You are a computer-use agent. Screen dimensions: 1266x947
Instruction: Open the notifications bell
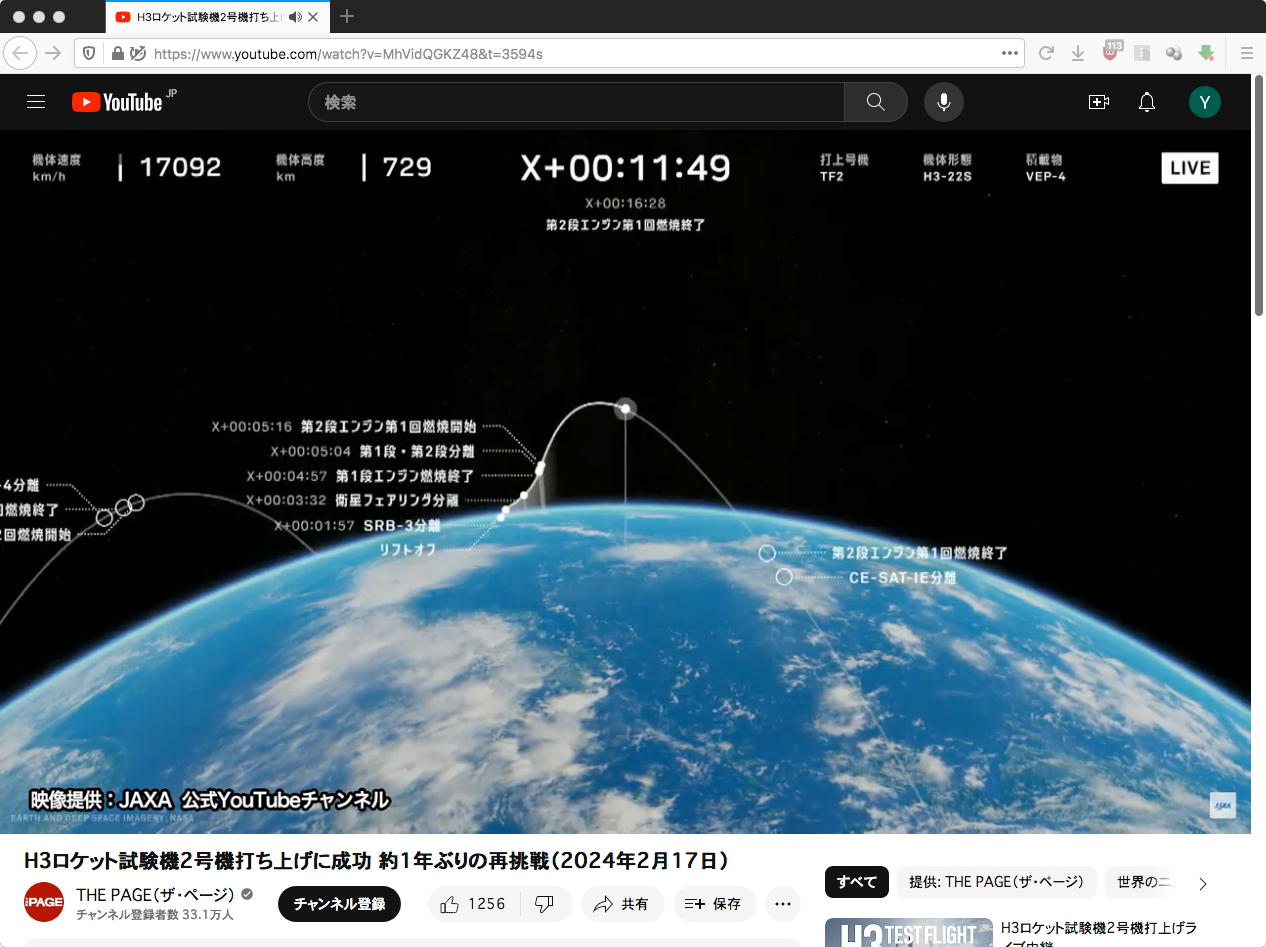click(1147, 102)
